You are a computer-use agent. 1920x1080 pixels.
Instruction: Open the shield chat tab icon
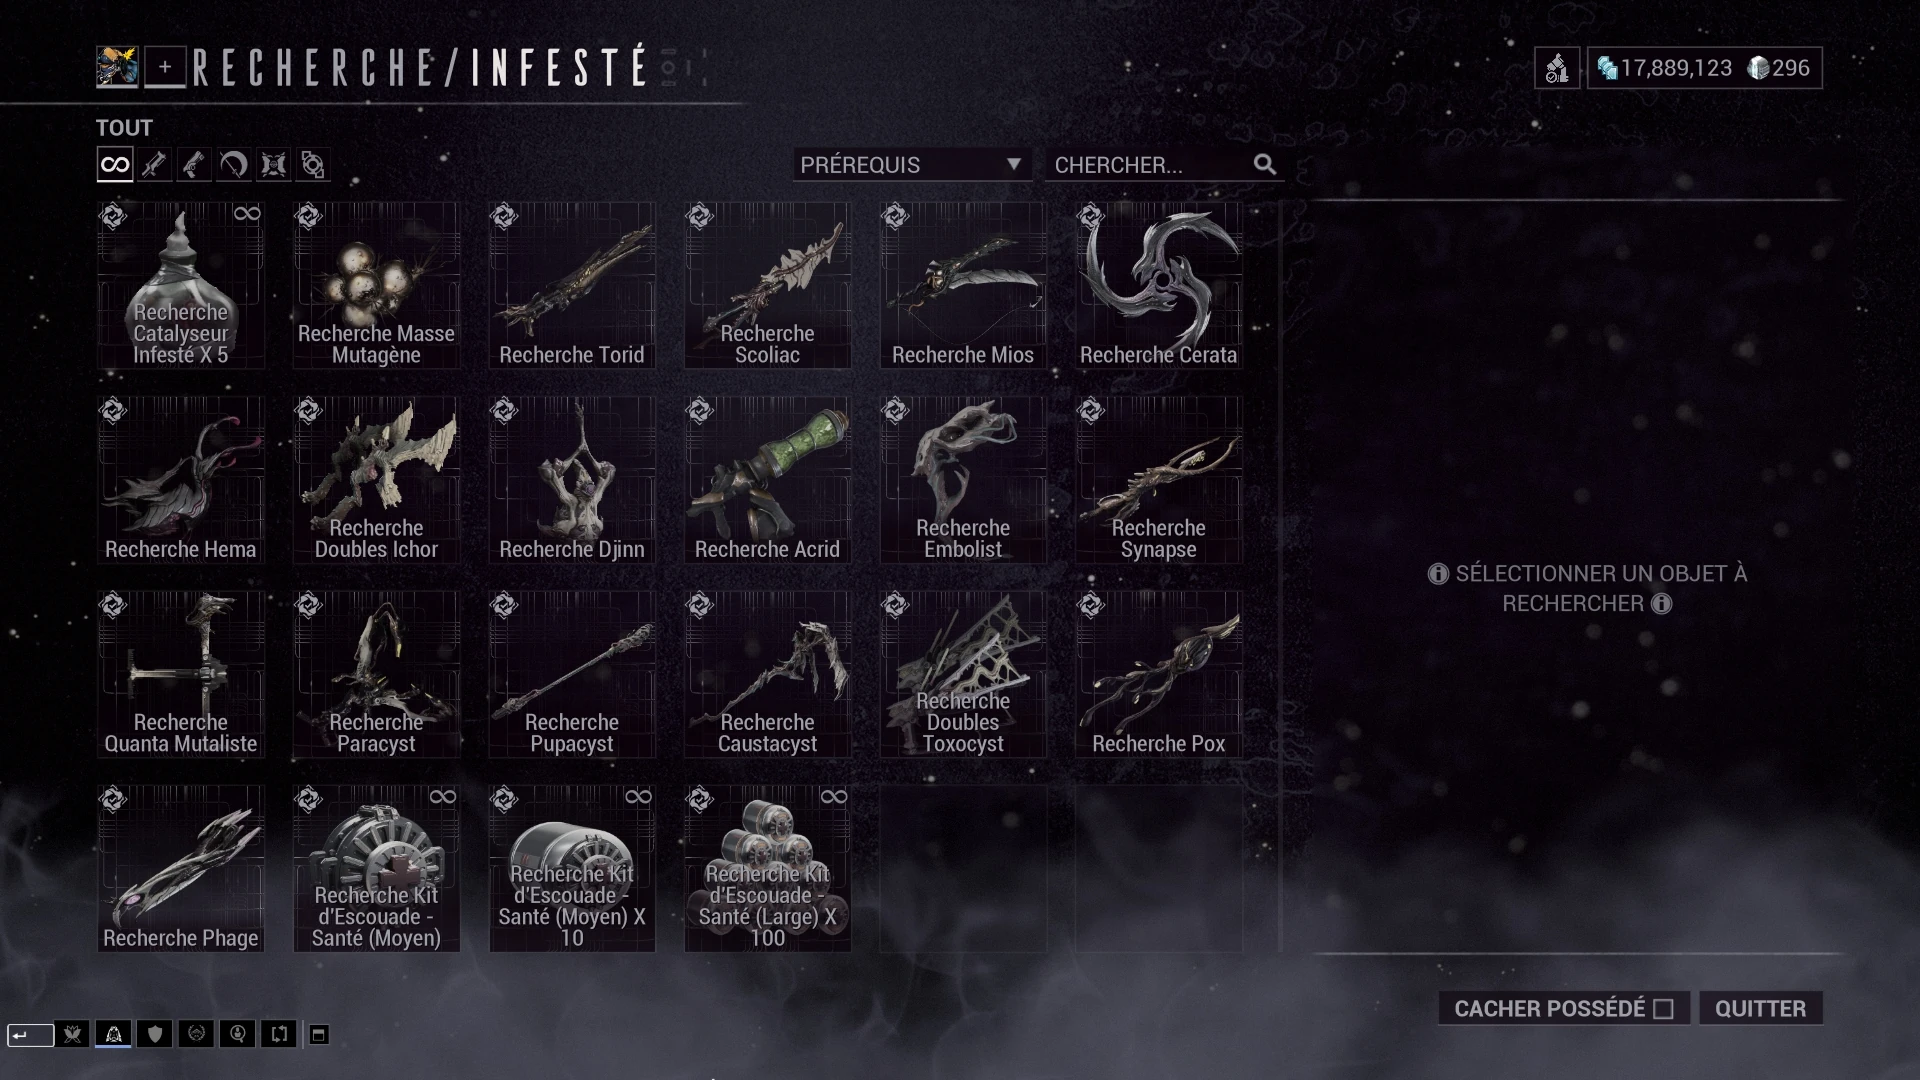coord(155,1034)
